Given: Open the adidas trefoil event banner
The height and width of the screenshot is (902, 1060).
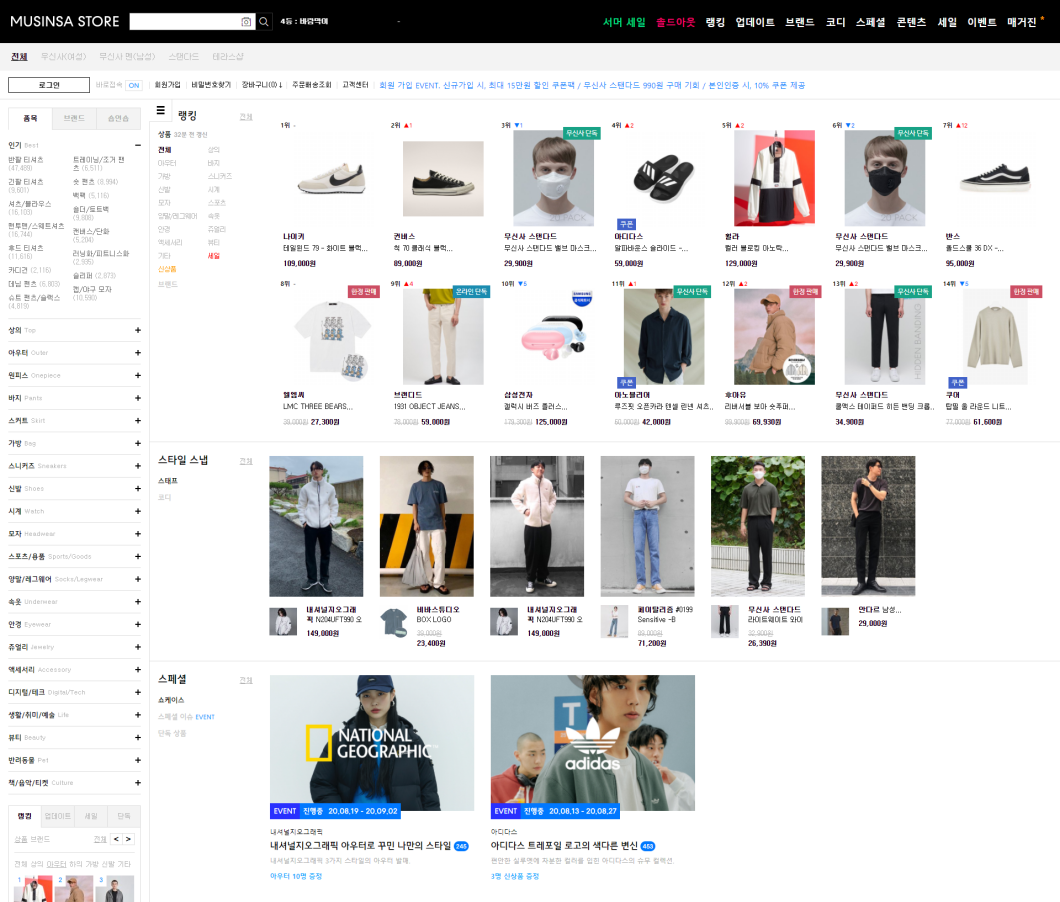Looking at the screenshot, I should click(593, 743).
